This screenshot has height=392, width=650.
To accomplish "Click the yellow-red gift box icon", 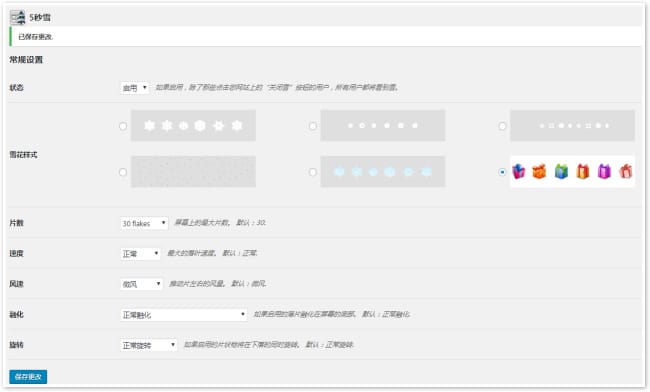I will click(x=582, y=171).
